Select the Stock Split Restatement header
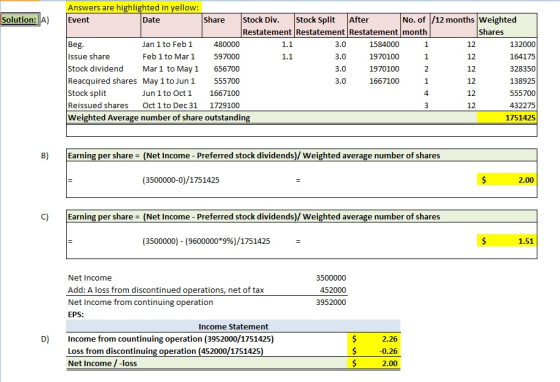 pos(320,26)
